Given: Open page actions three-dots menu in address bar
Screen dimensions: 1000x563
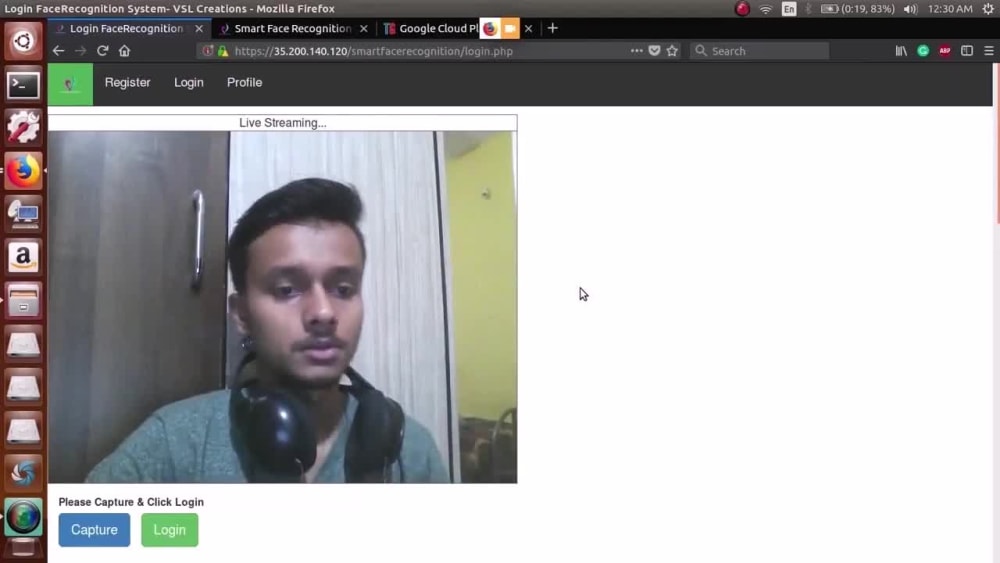Looking at the screenshot, I should point(636,51).
